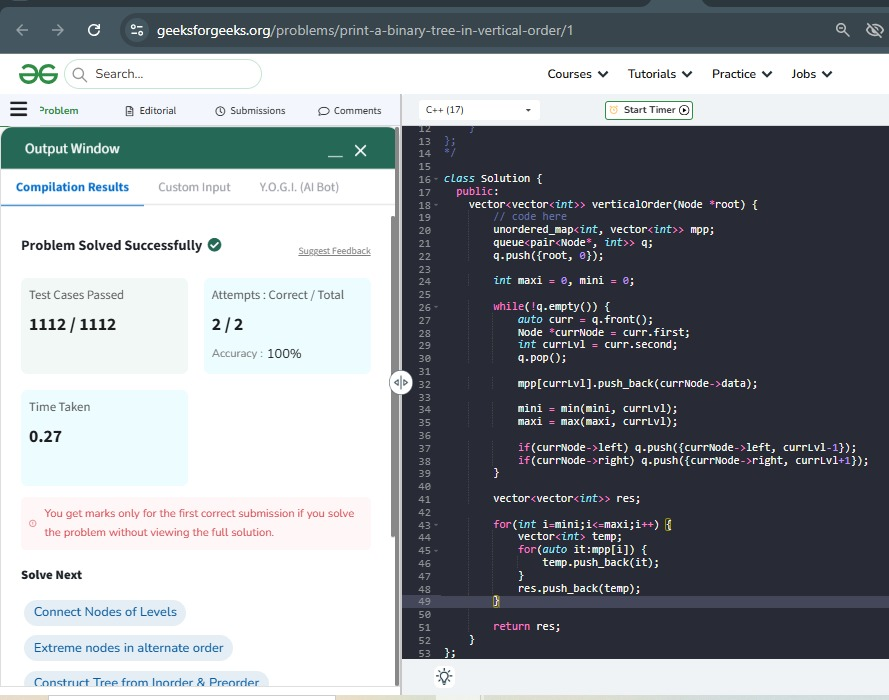
Task: Click the search magnifier icon
Action: 80,74
